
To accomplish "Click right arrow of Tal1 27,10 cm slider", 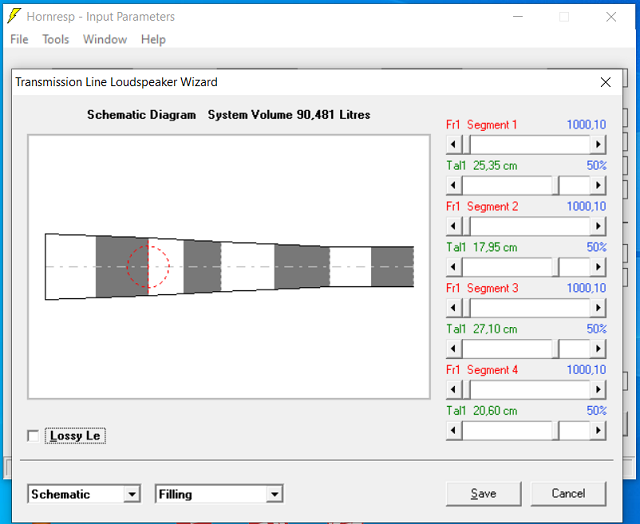I will 598,349.
